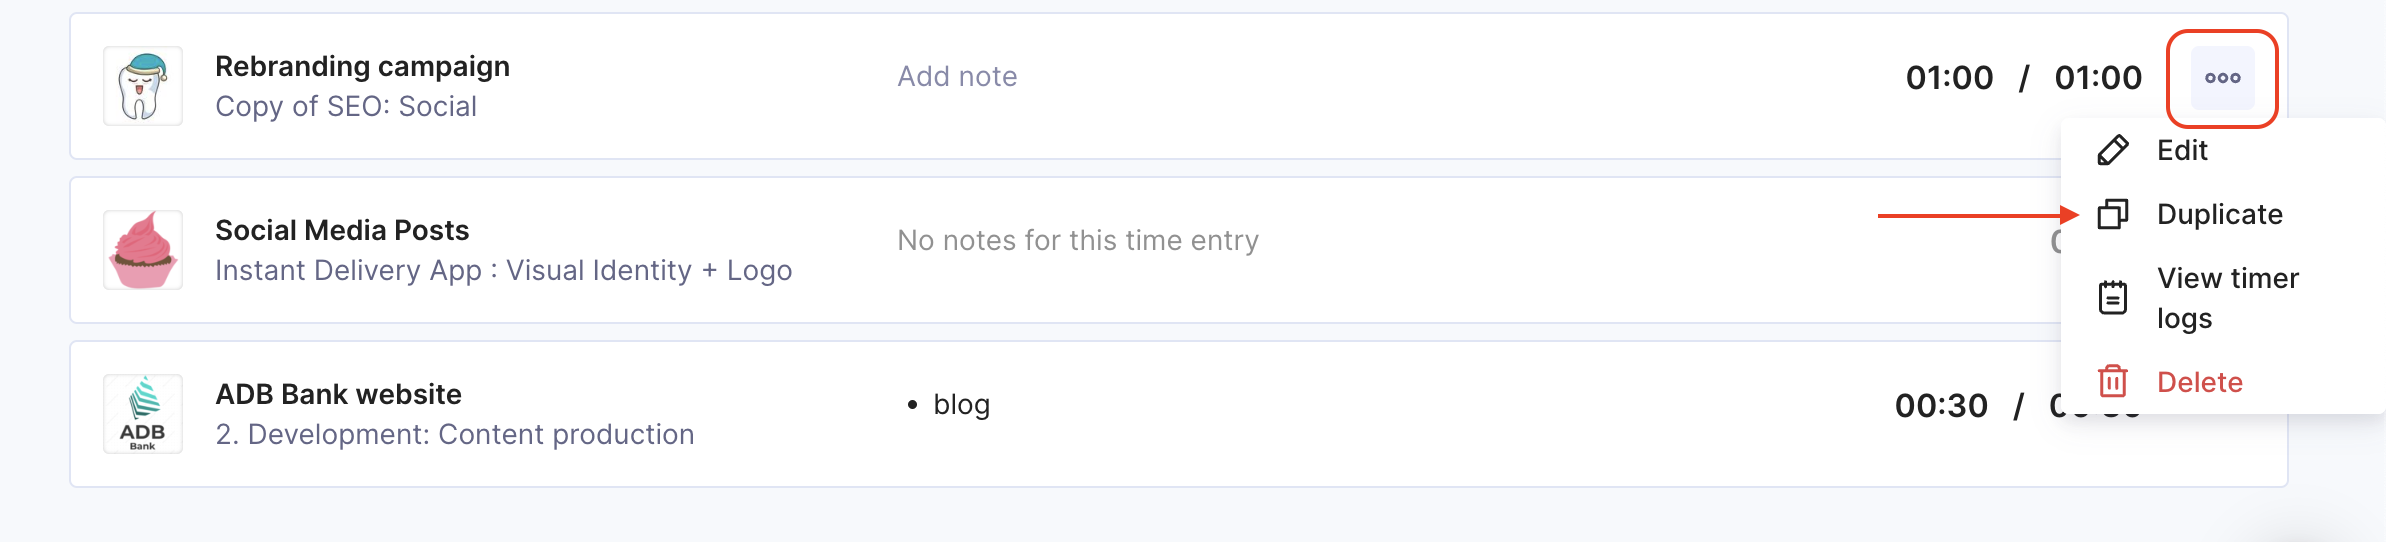Screen dimensions: 2386x542
Task: Click the red trash Delete icon
Action: [2113, 381]
